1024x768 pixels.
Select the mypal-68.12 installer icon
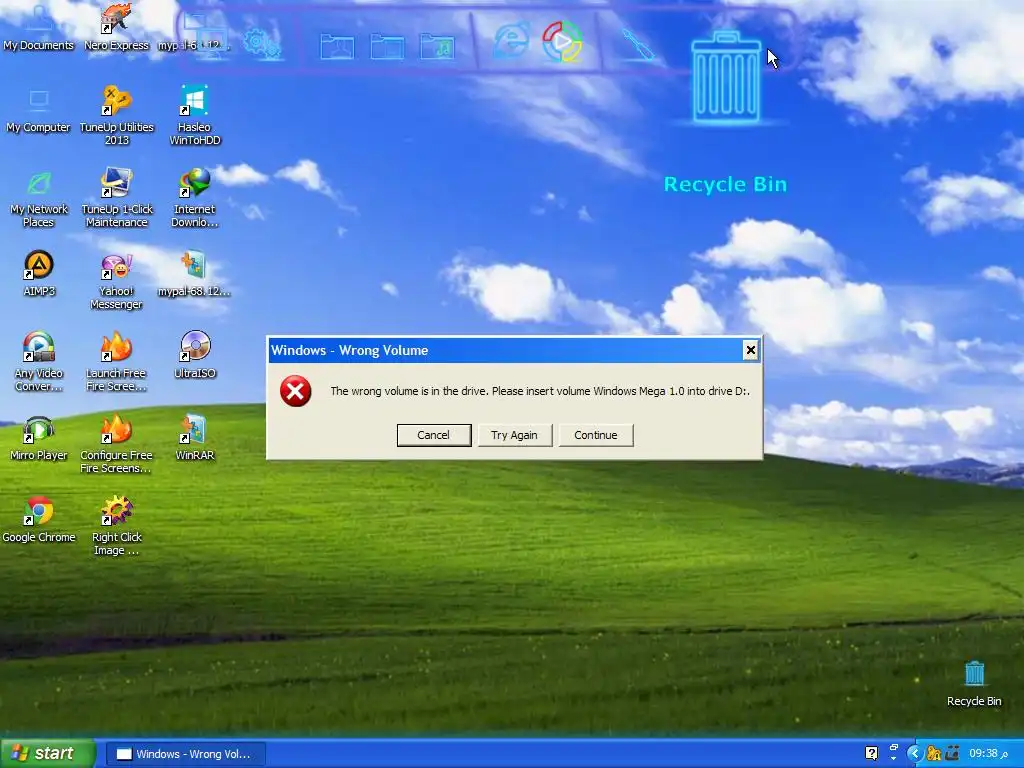pos(195,274)
